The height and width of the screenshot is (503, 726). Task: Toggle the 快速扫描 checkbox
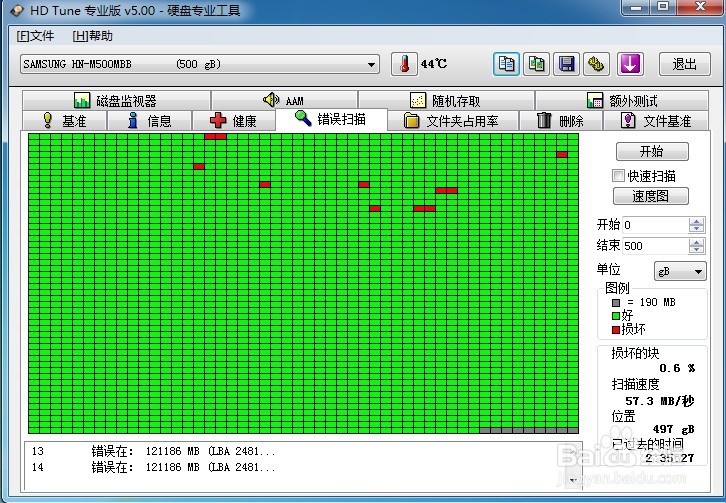click(618, 176)
